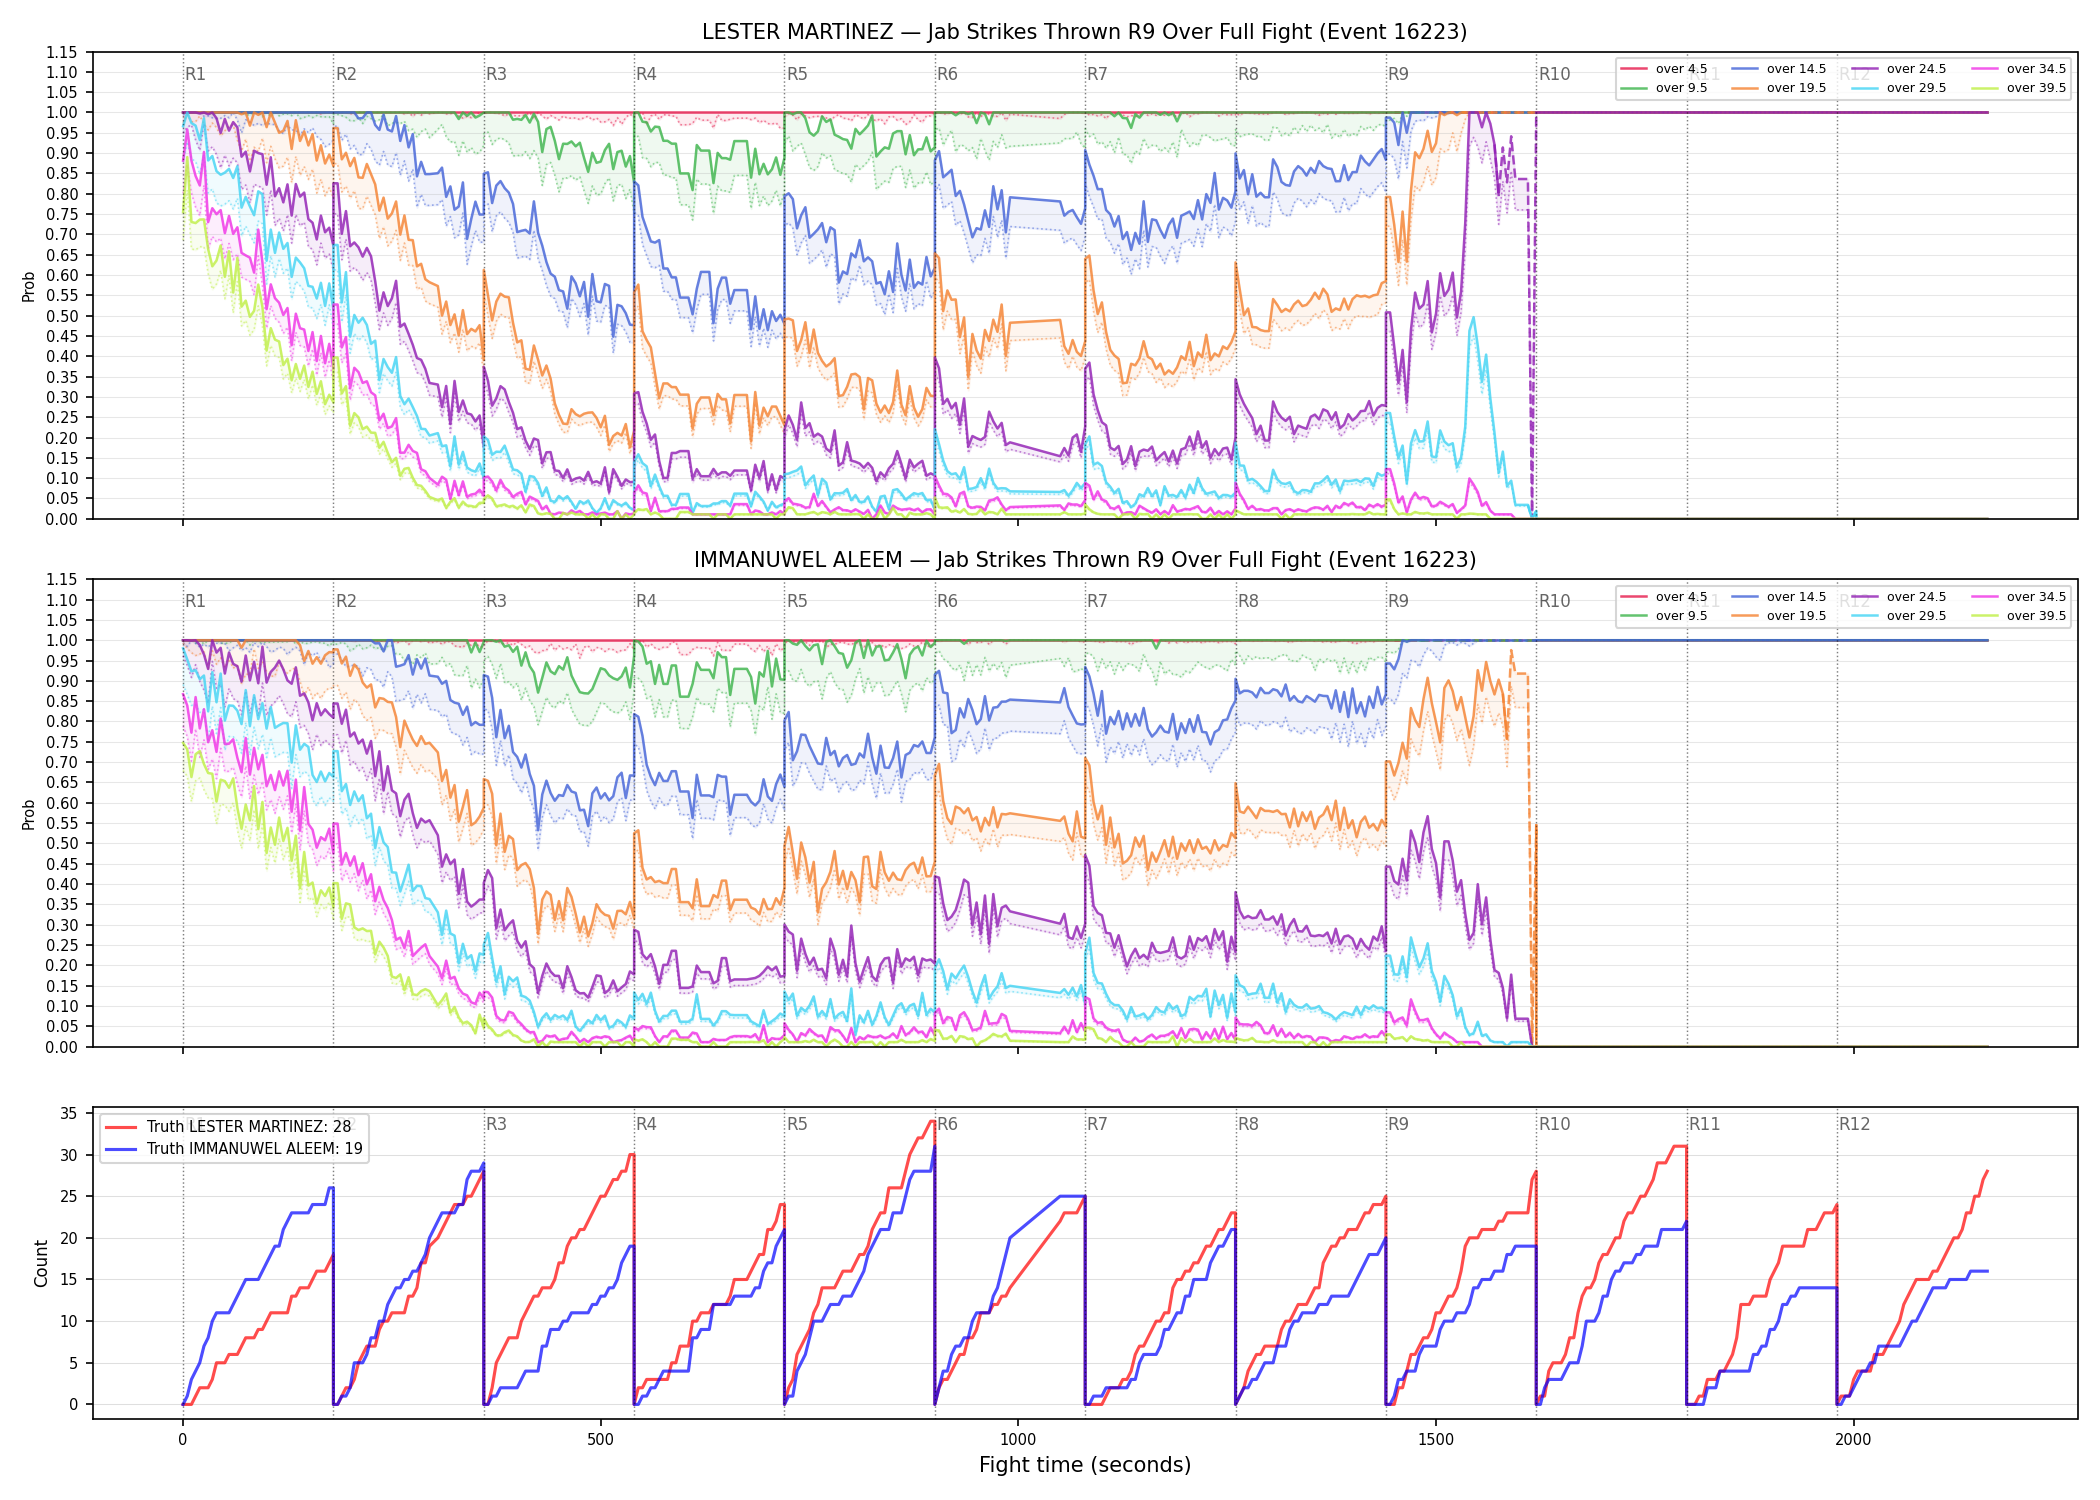The height and width of the screenshot is (1500, 2100).
Task: Click the 1000 tick label on the x-axis
Action: [1018, 1440]
